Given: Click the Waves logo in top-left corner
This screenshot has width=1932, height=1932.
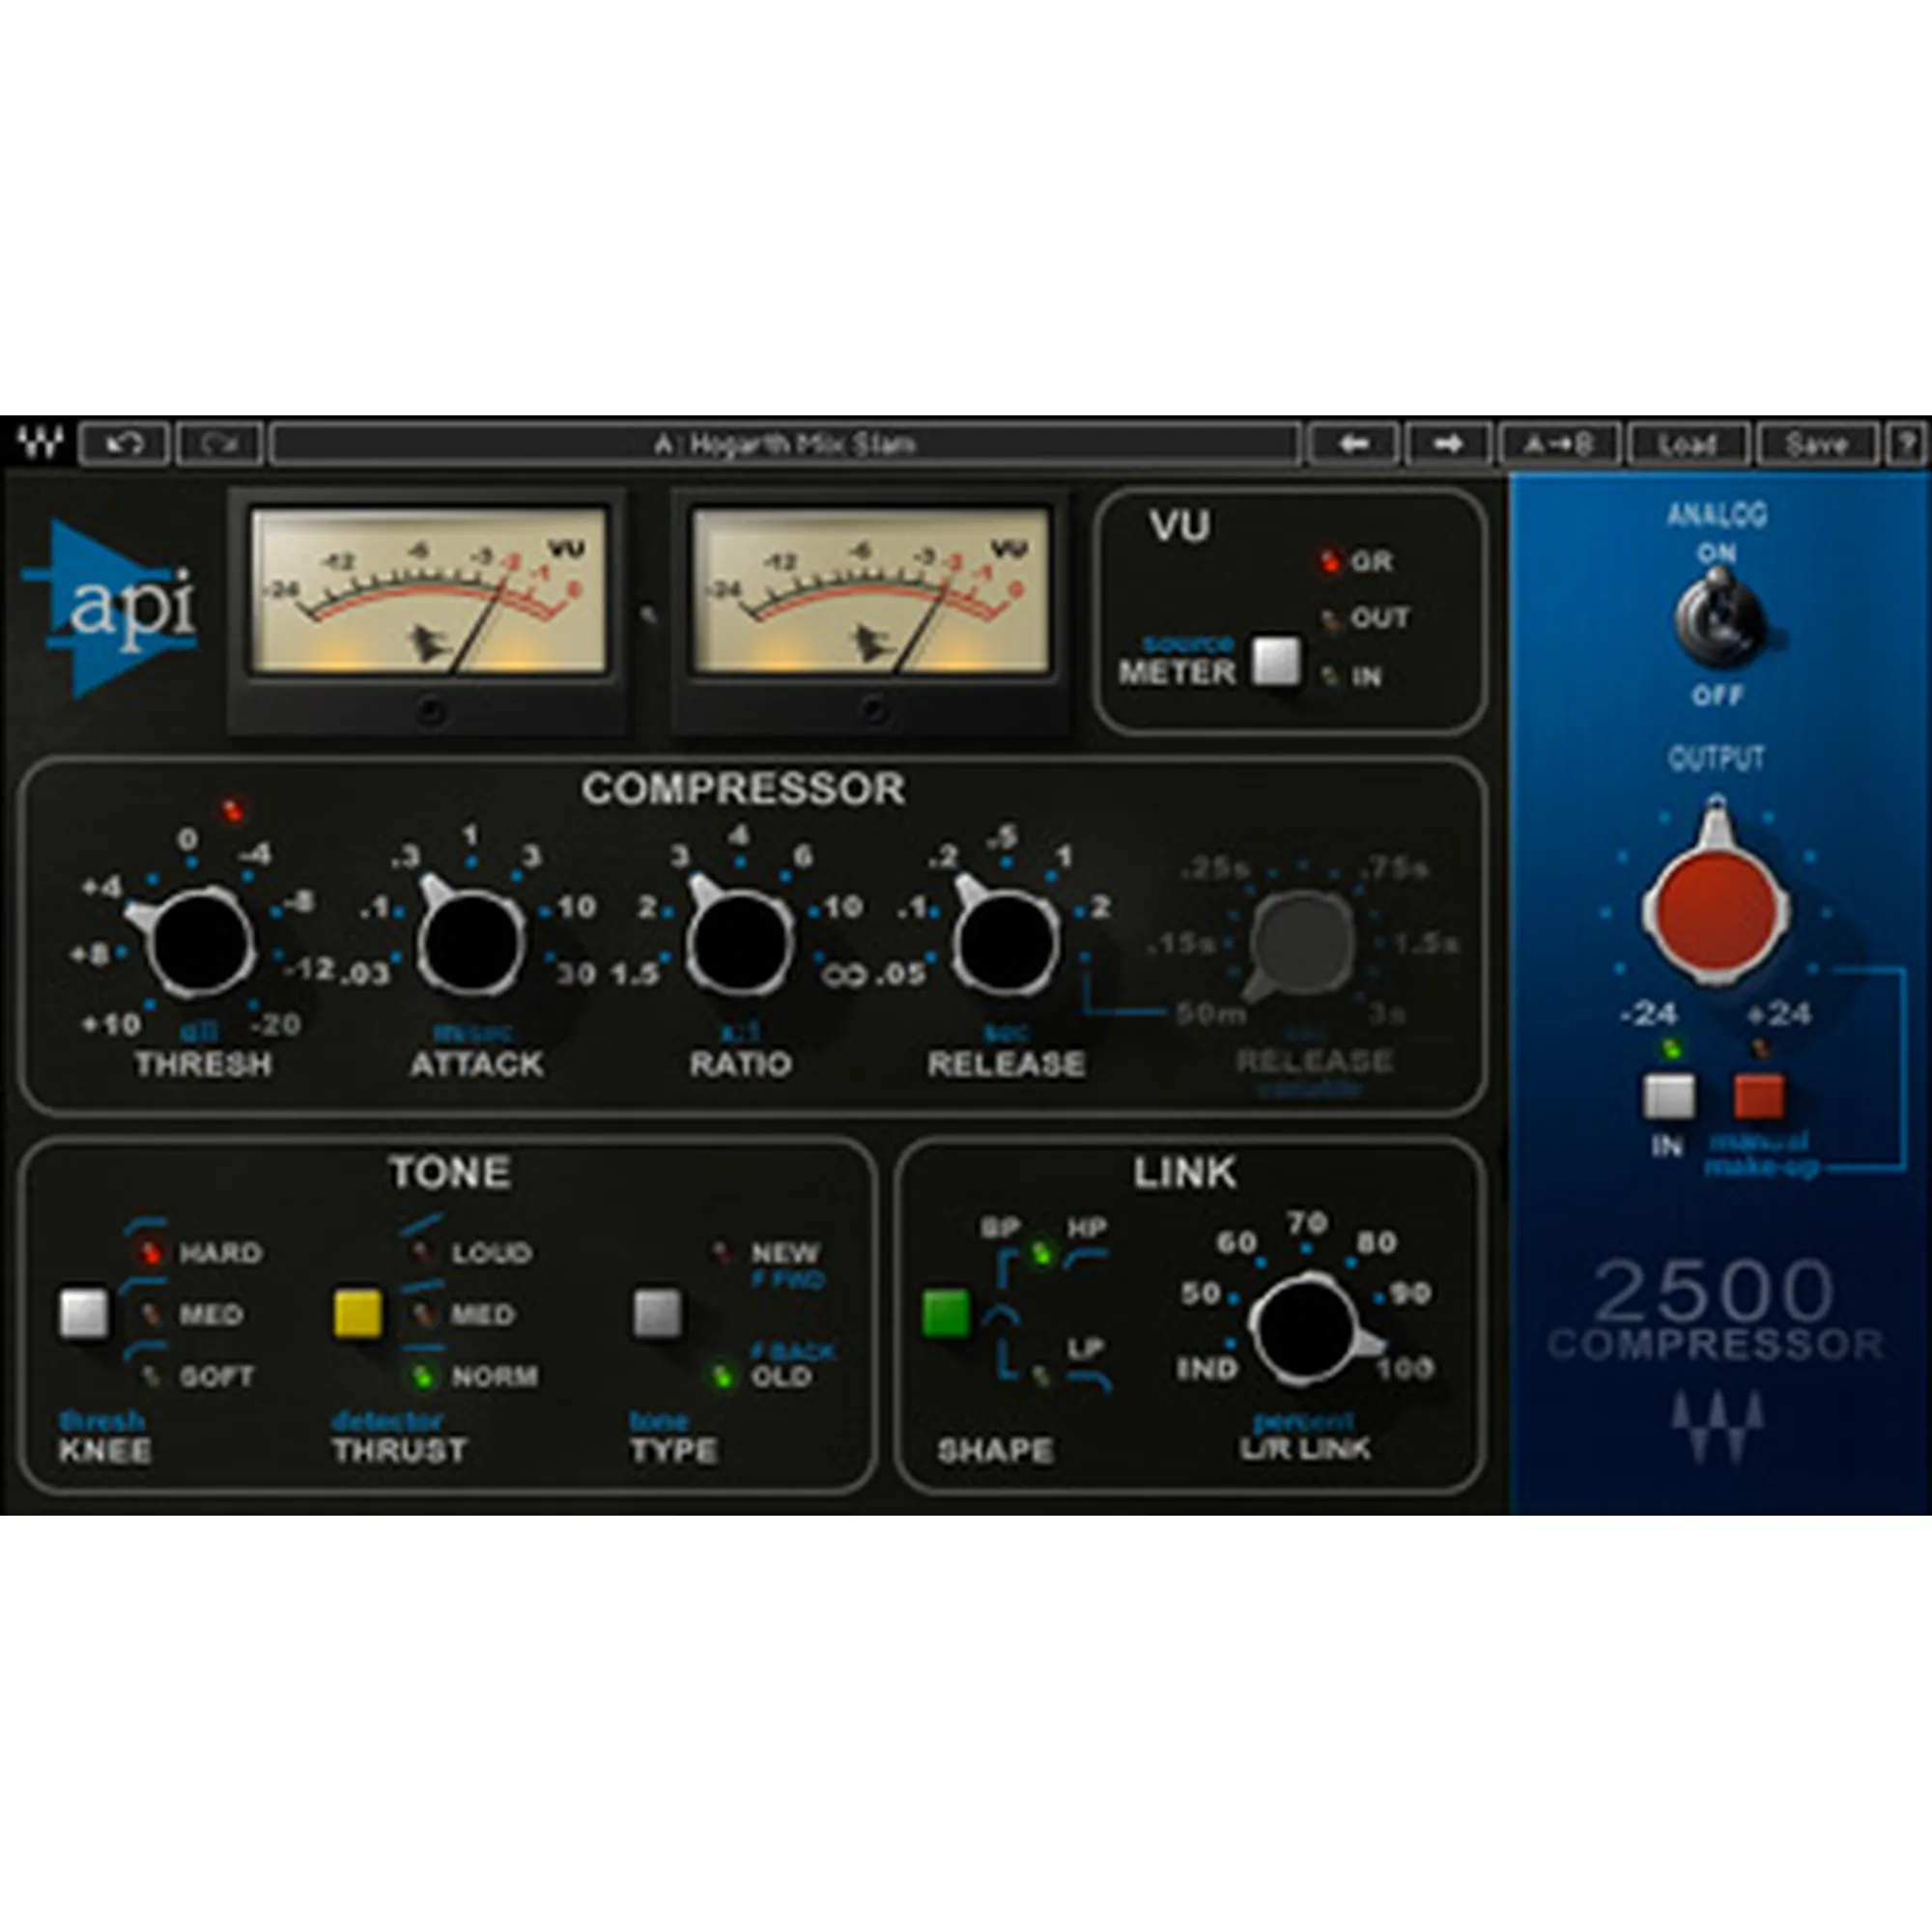Looking at the screenshot, I should [x=41, y=442].
